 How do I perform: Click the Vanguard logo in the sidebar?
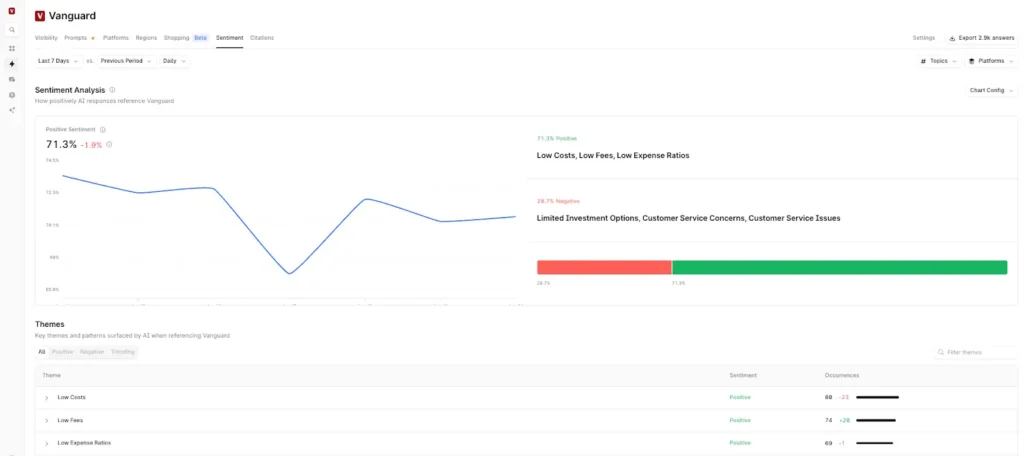click(x=12, y=11)
